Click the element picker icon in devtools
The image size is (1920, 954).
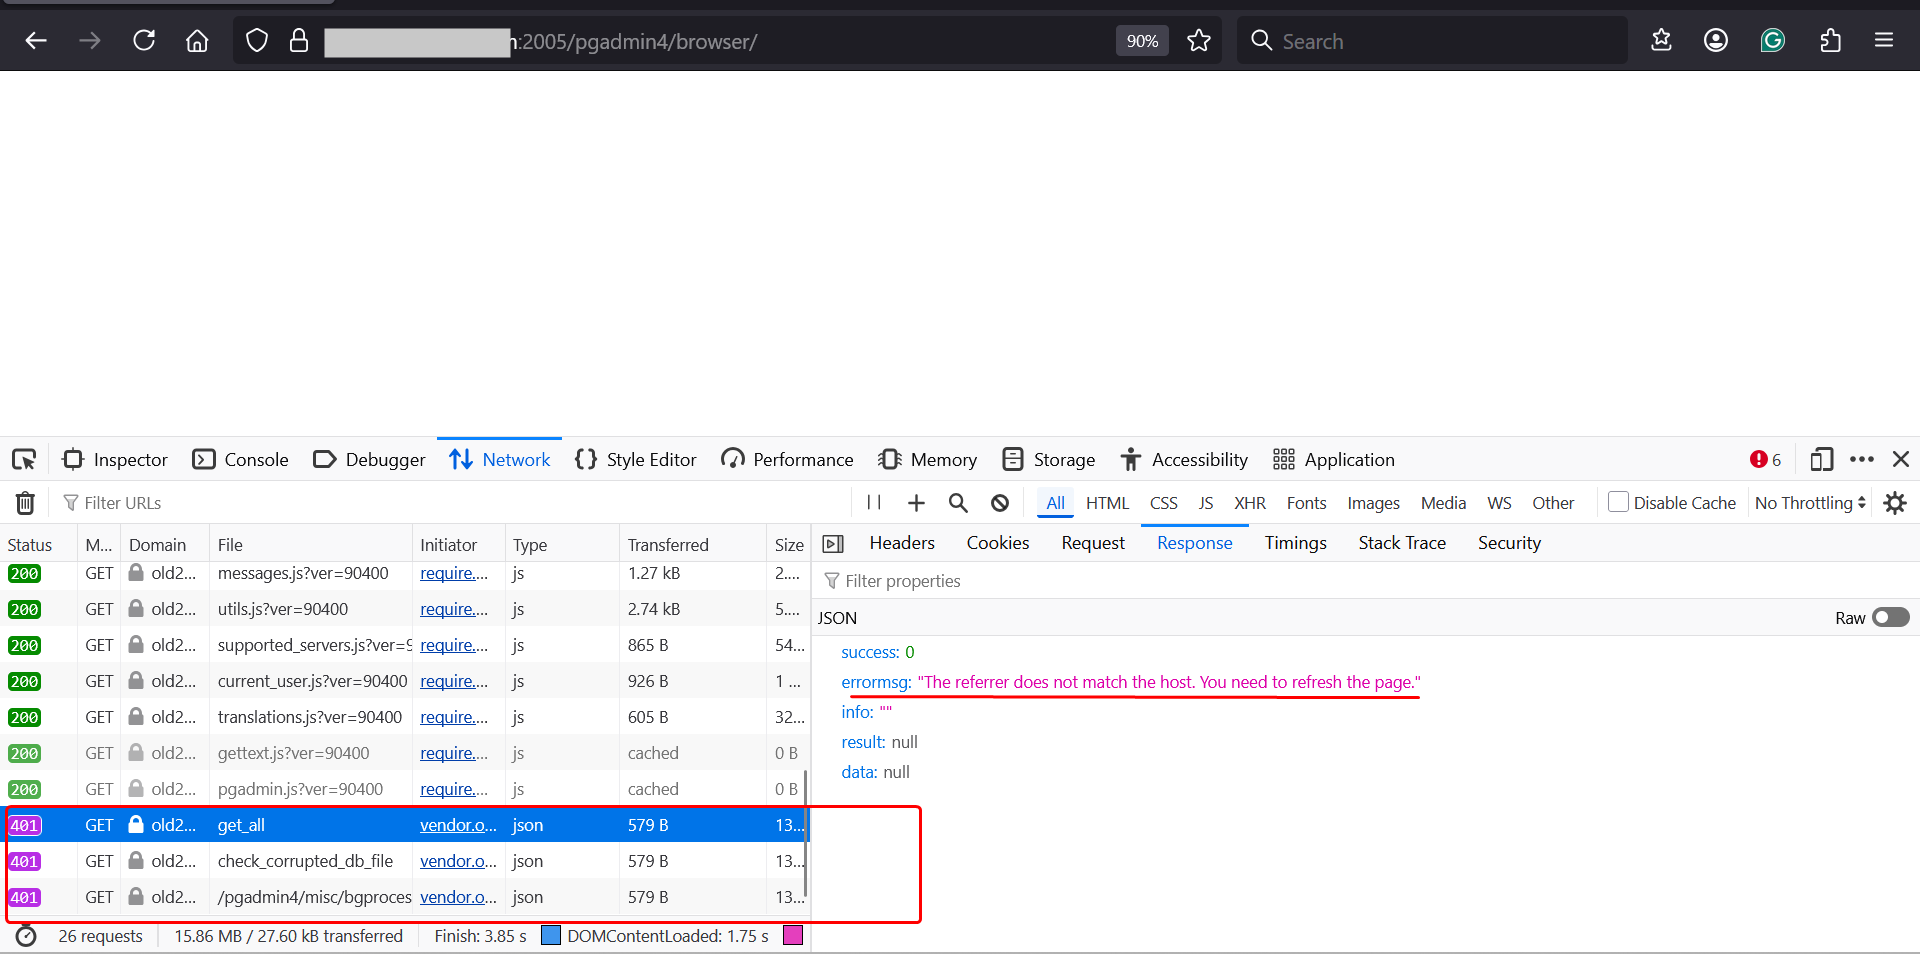[x=24, y=459]
